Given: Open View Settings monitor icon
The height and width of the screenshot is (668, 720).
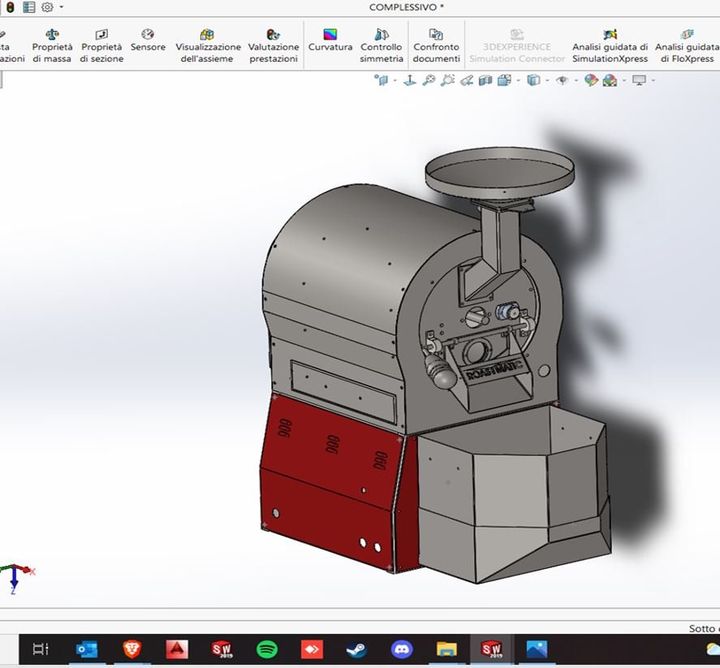Looking at the screenshot, I should [639, 80].
